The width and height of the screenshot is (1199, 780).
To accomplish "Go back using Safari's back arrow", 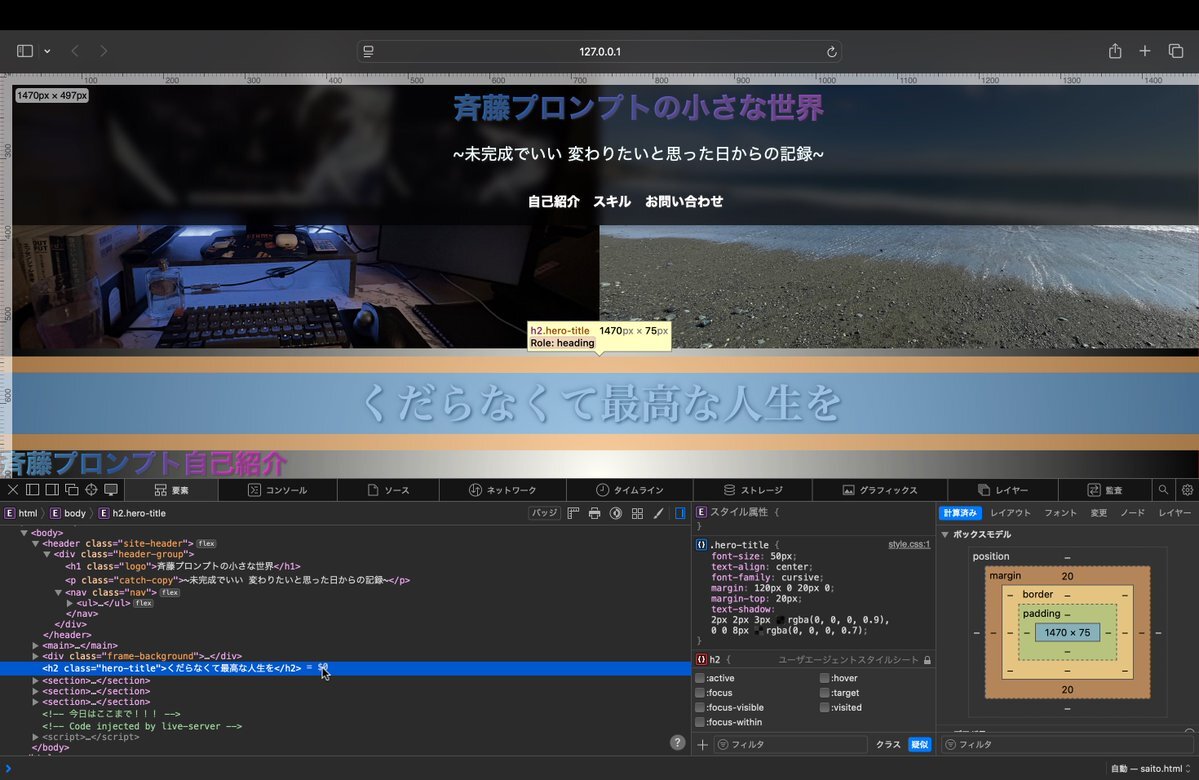I will (x=75, y=51).
